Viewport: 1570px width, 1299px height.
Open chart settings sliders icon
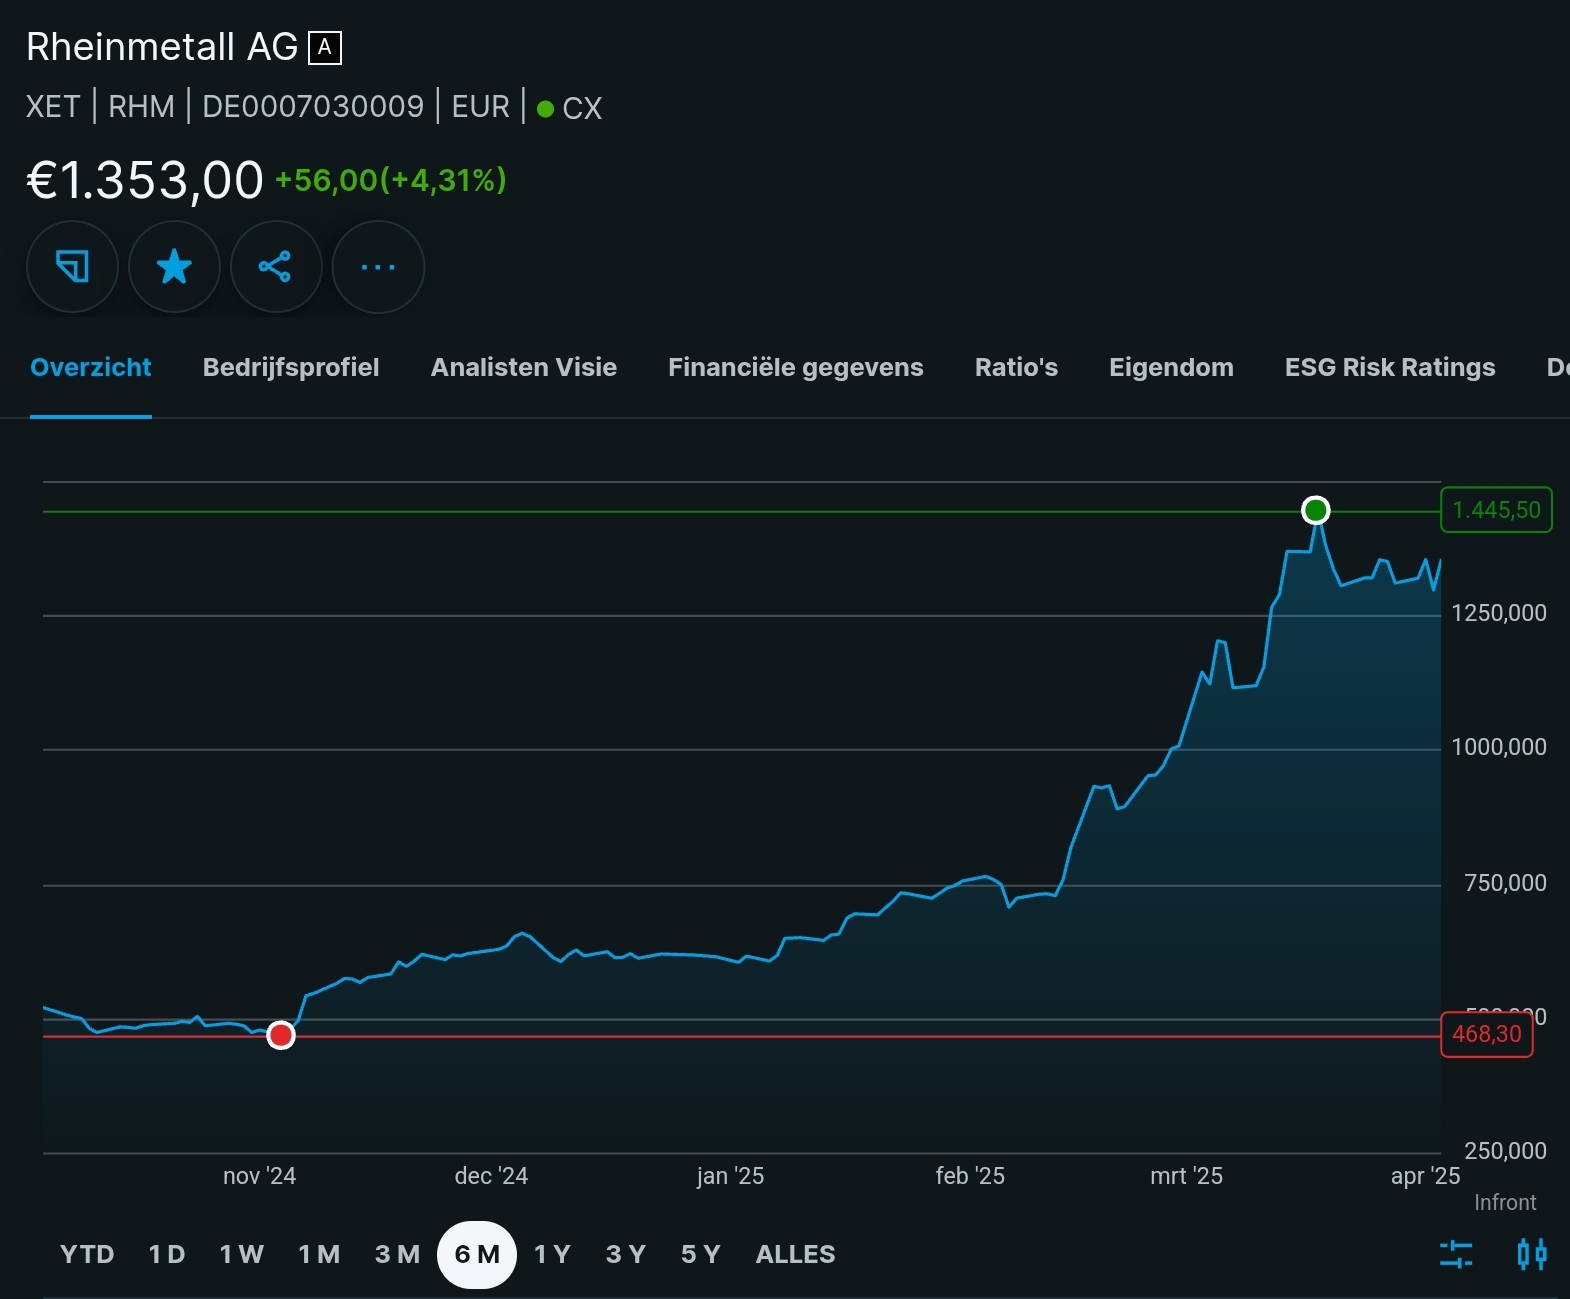[1456, 1253]
